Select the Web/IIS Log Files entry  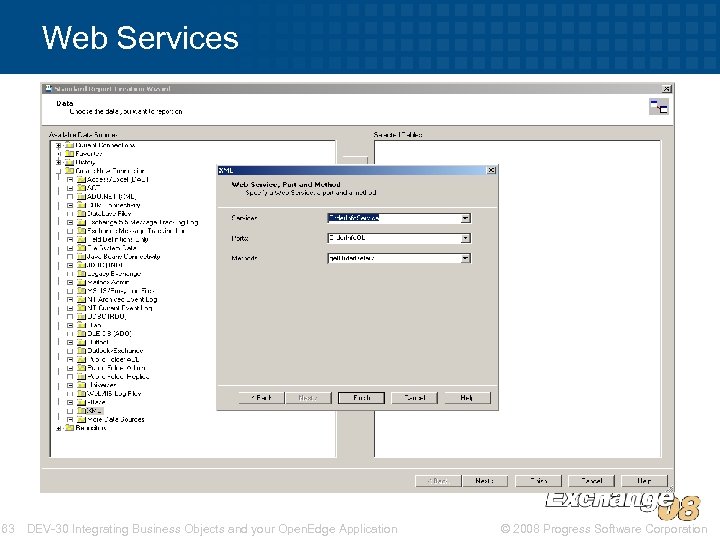(x=114, y=394)
